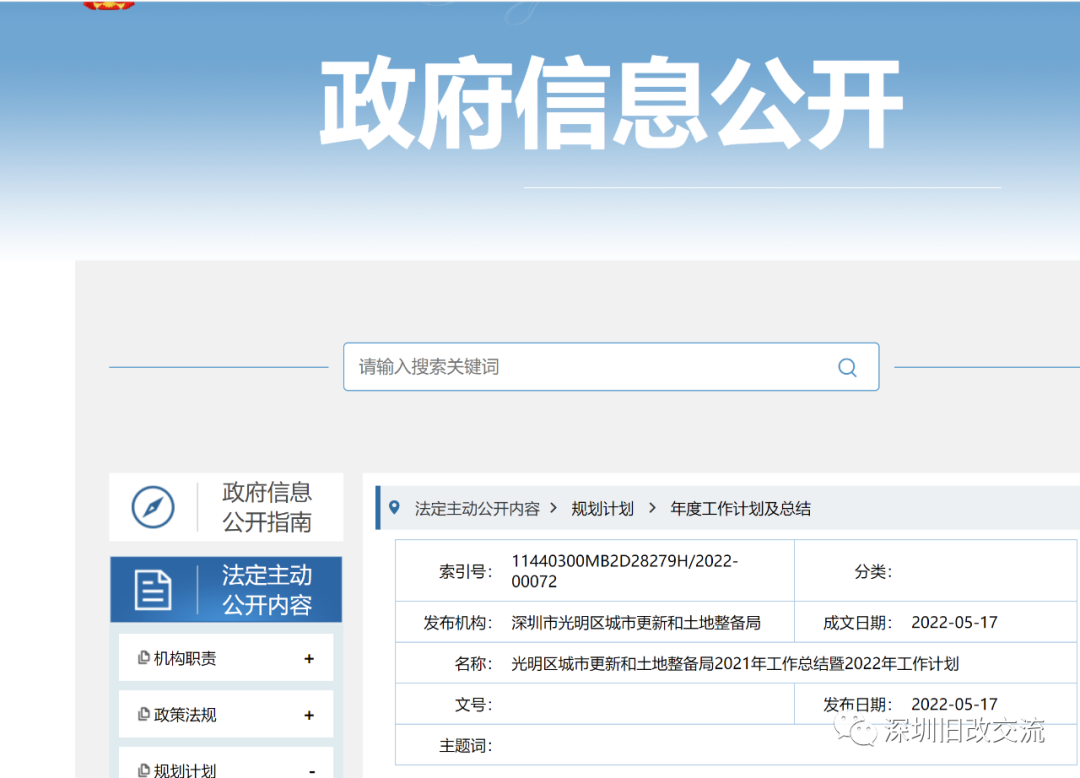This screenshot has height=778, width=1080.
Task: Go to 法定主动公开内容 breadcrumb
Action: [477, 509]
